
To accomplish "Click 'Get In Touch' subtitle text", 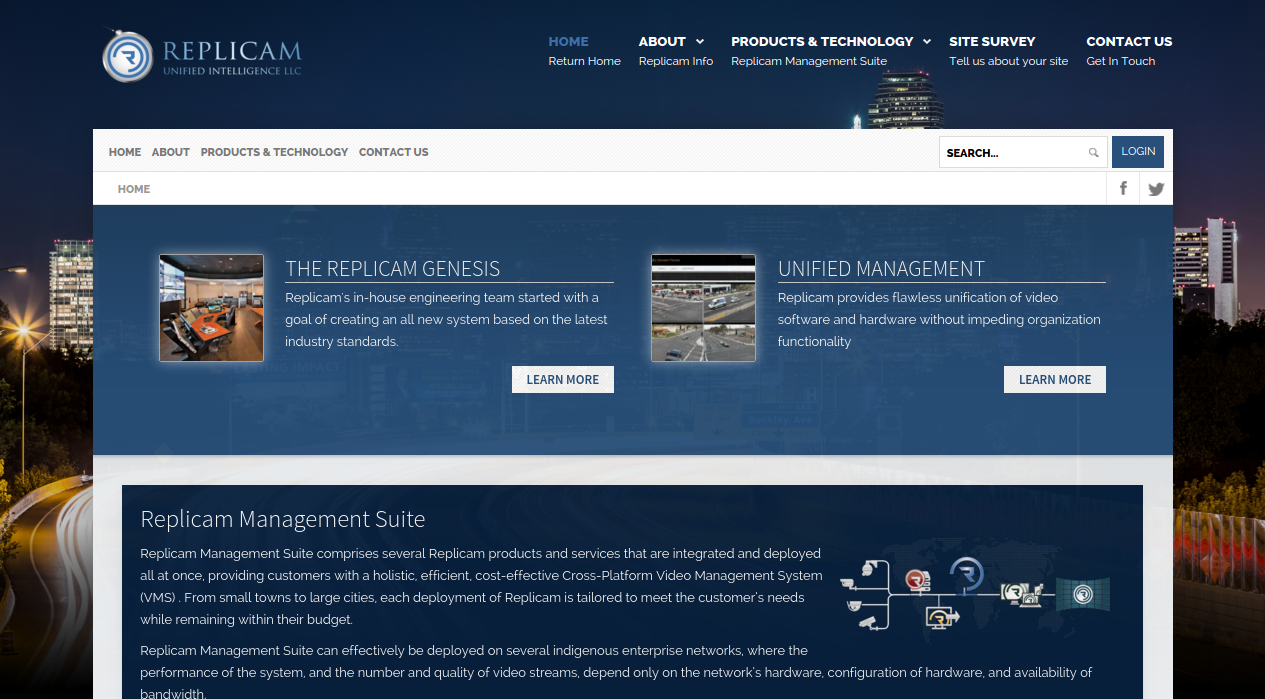I will (x=1120, y=61).
